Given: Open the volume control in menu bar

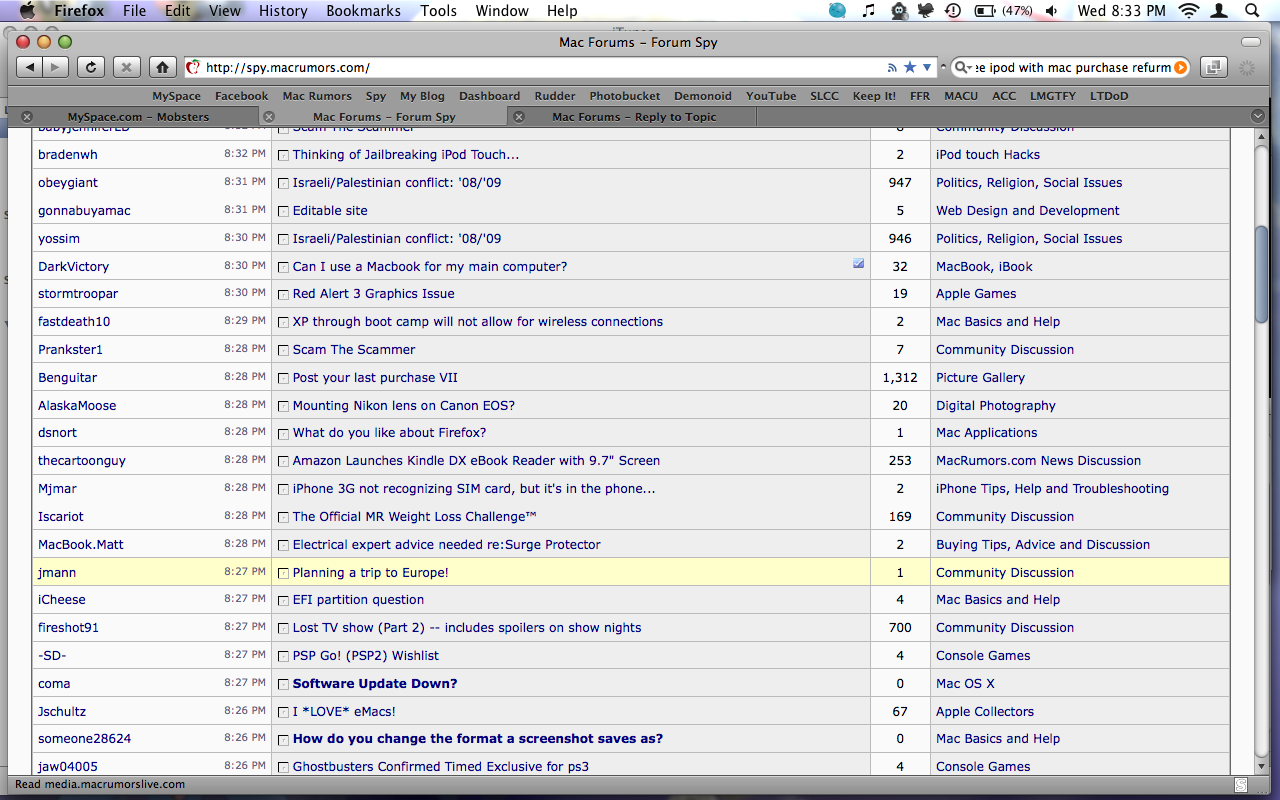Looking at the screenshot, I should 1052,11.
